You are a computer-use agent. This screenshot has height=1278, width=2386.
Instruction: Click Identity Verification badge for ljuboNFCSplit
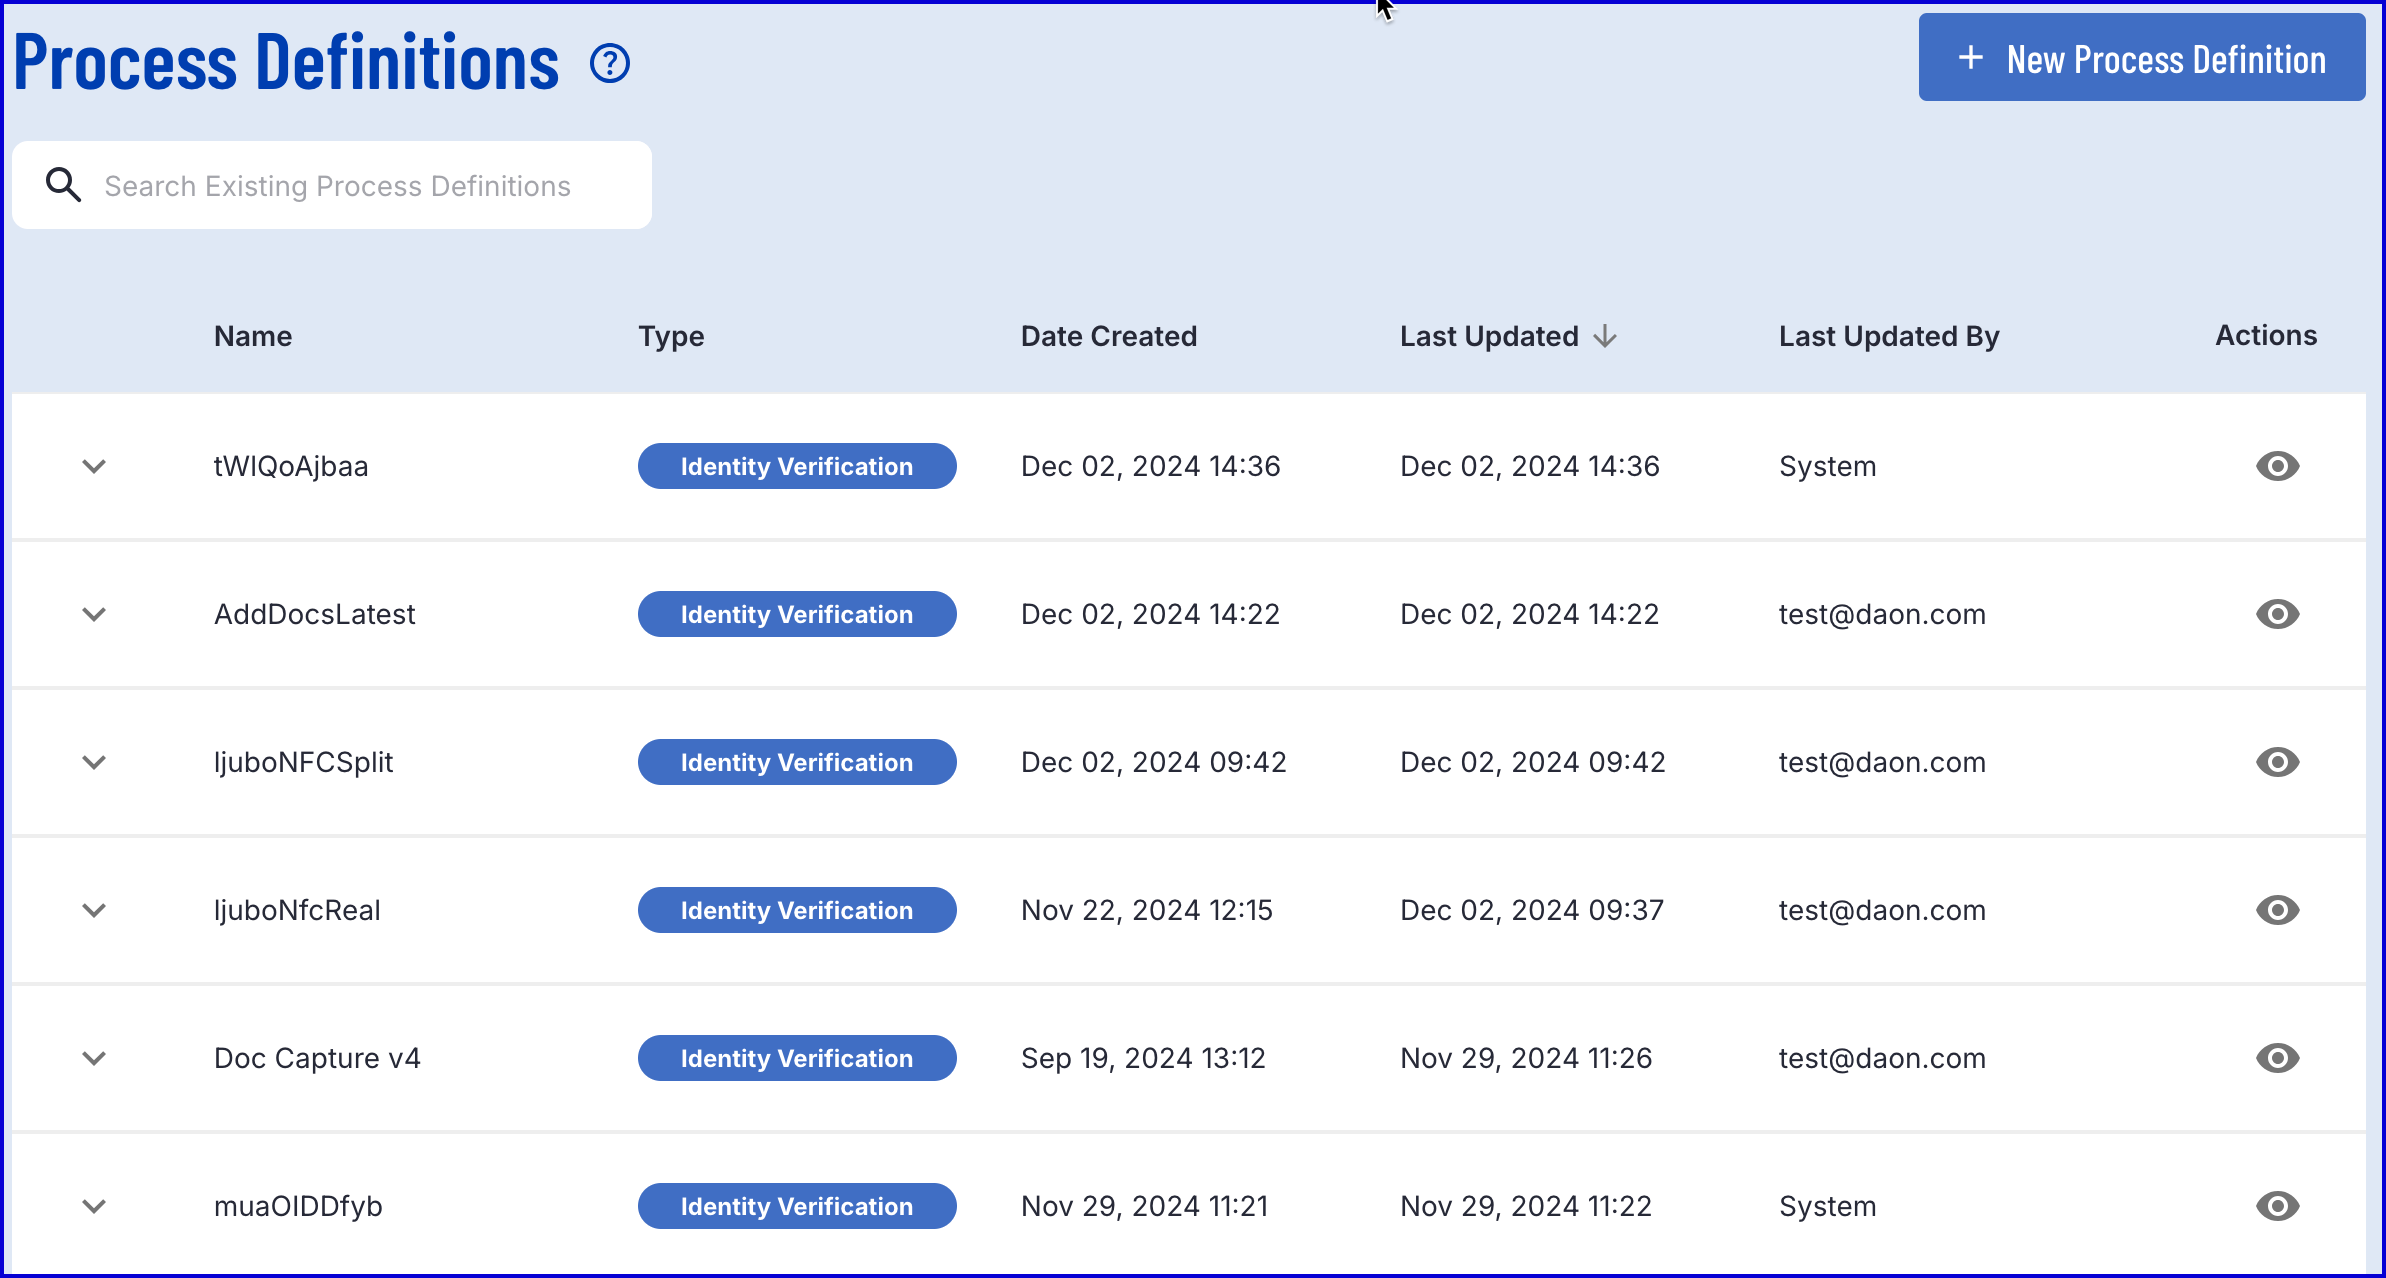point(797,762)
